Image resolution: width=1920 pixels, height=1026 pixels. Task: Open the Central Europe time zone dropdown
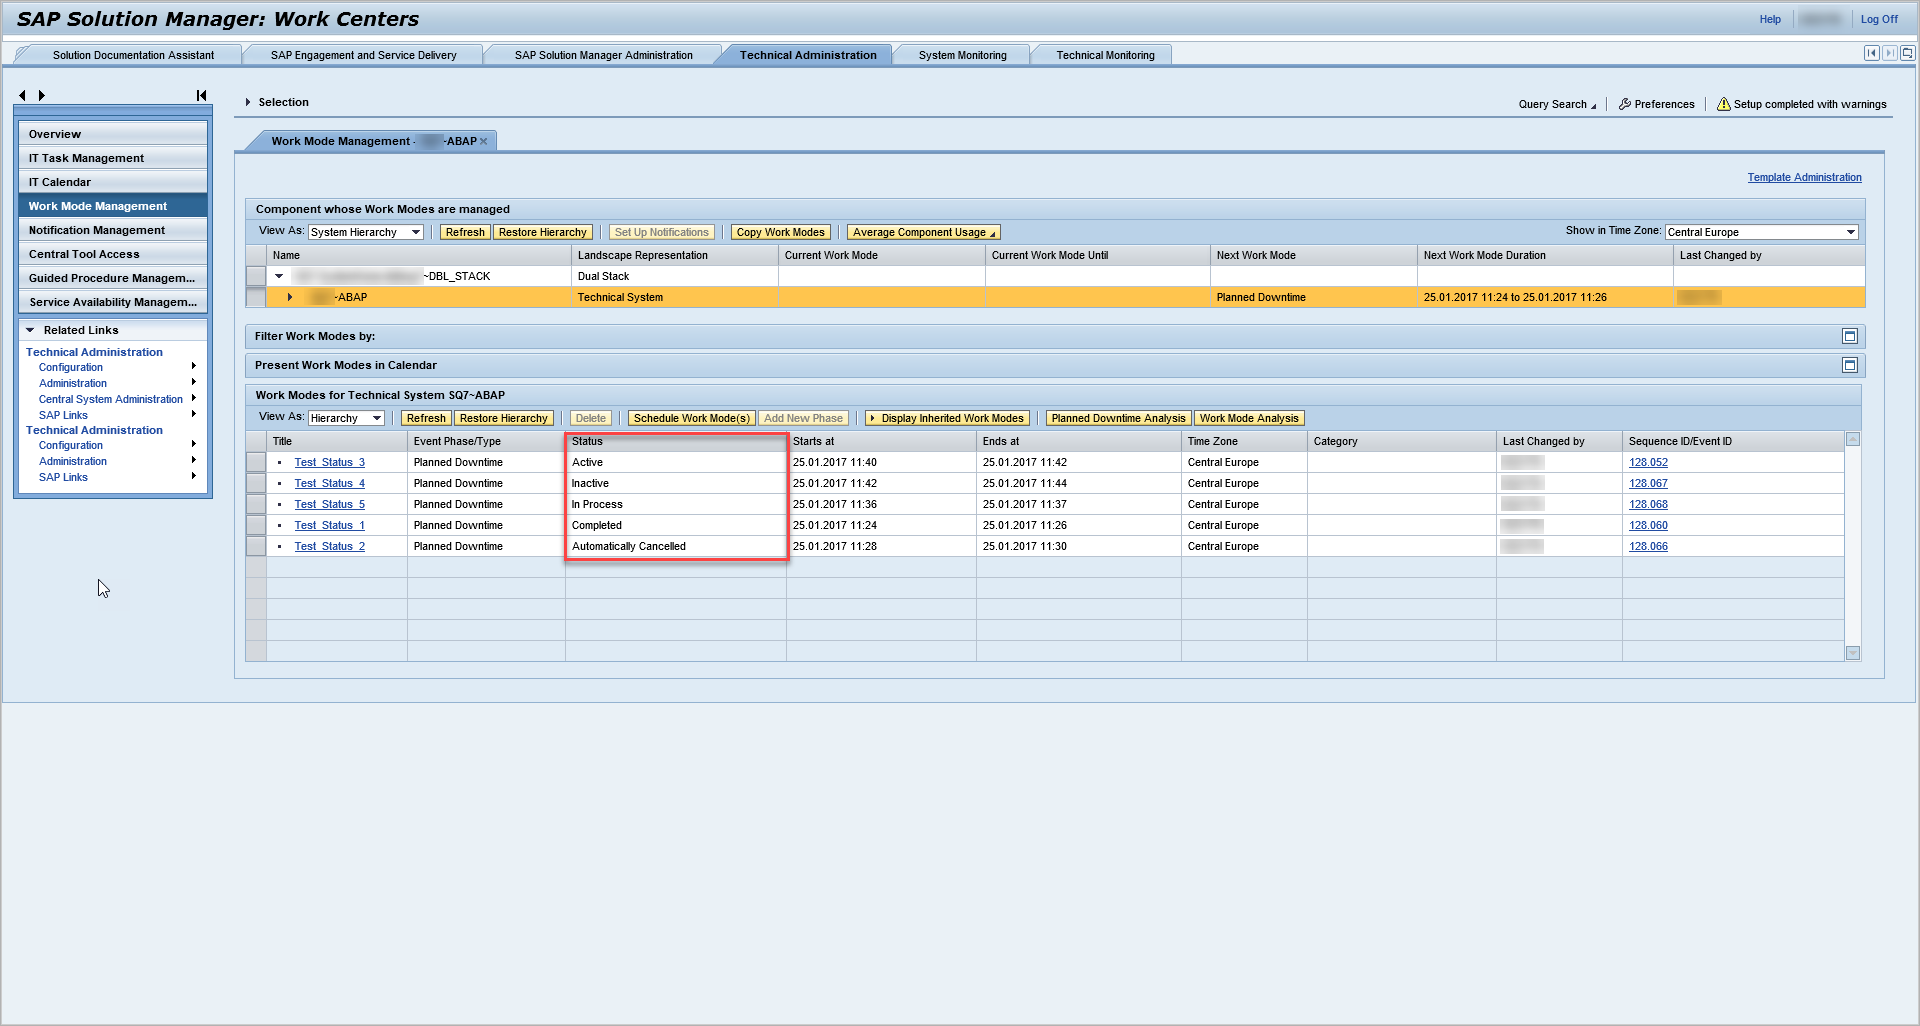1850,232
